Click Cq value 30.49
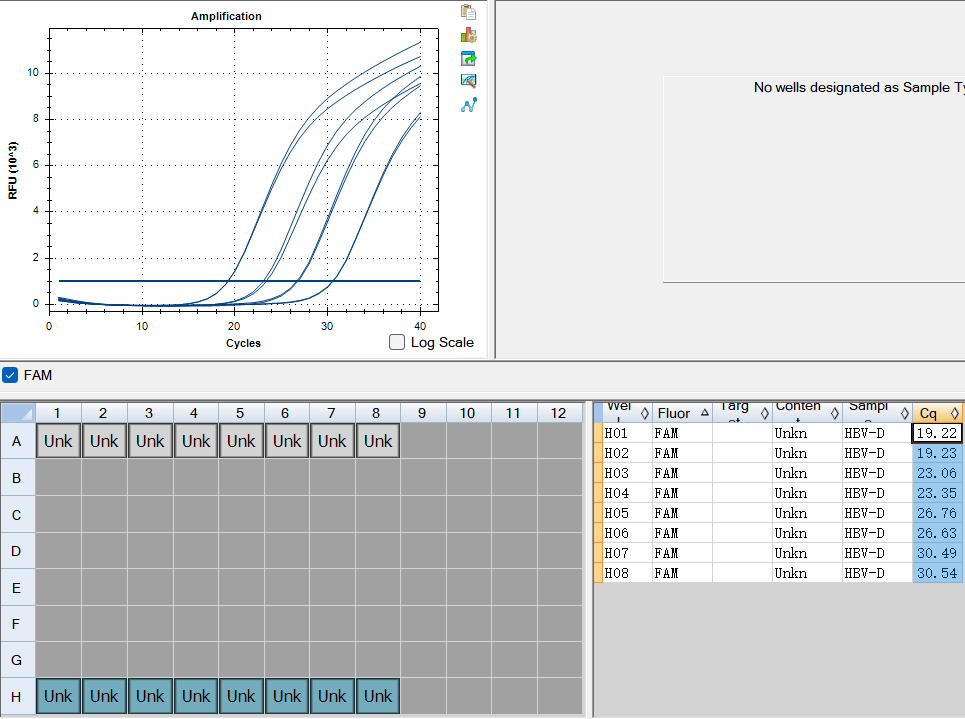The width and height of the screenshot is (965, 719). [x=937, y=553]
